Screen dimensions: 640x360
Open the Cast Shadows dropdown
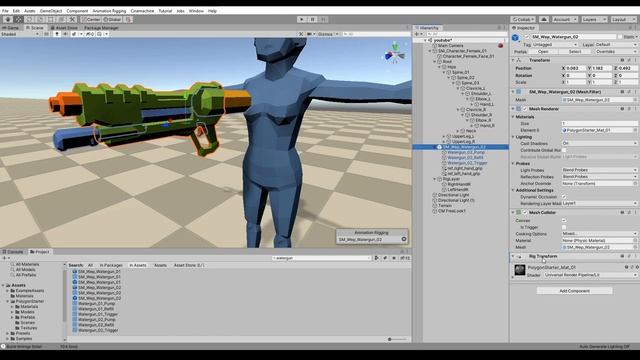tap(599, 143)
